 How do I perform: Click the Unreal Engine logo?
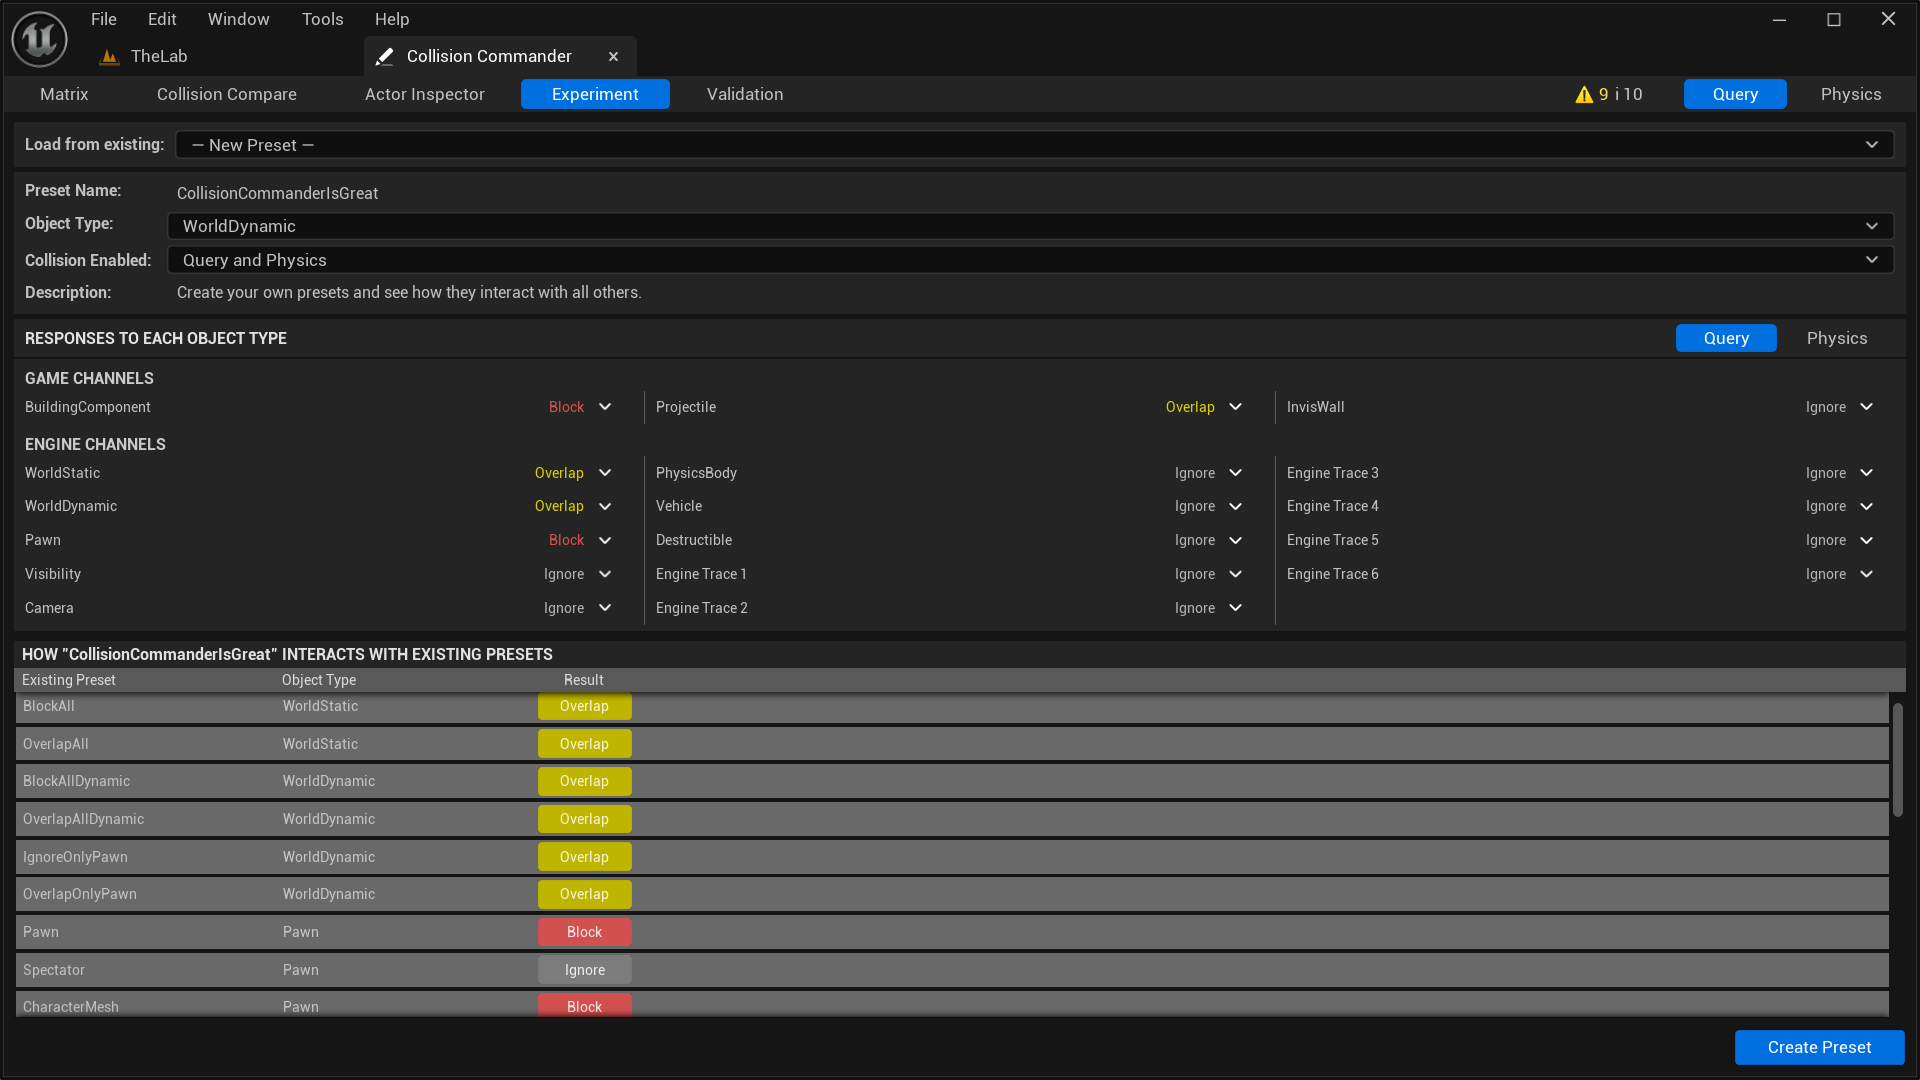(38, 38)
